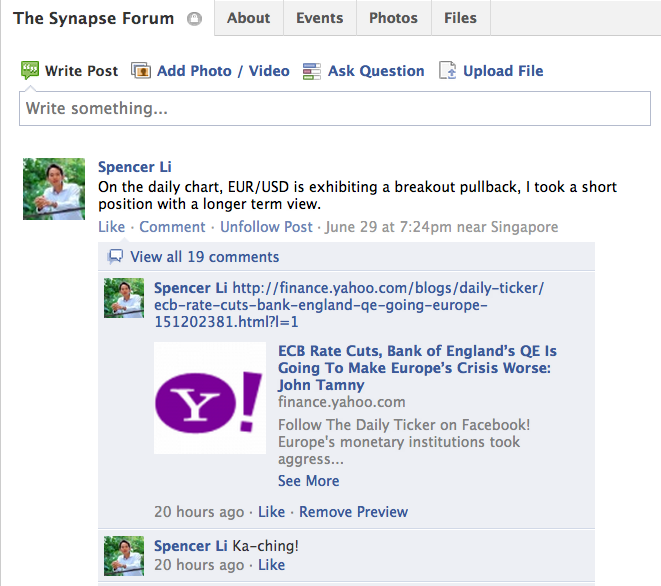Expand article preview with See More
The width and height of the screenshot is (661, 586).
pyautogui.click(x=308, y=480)
